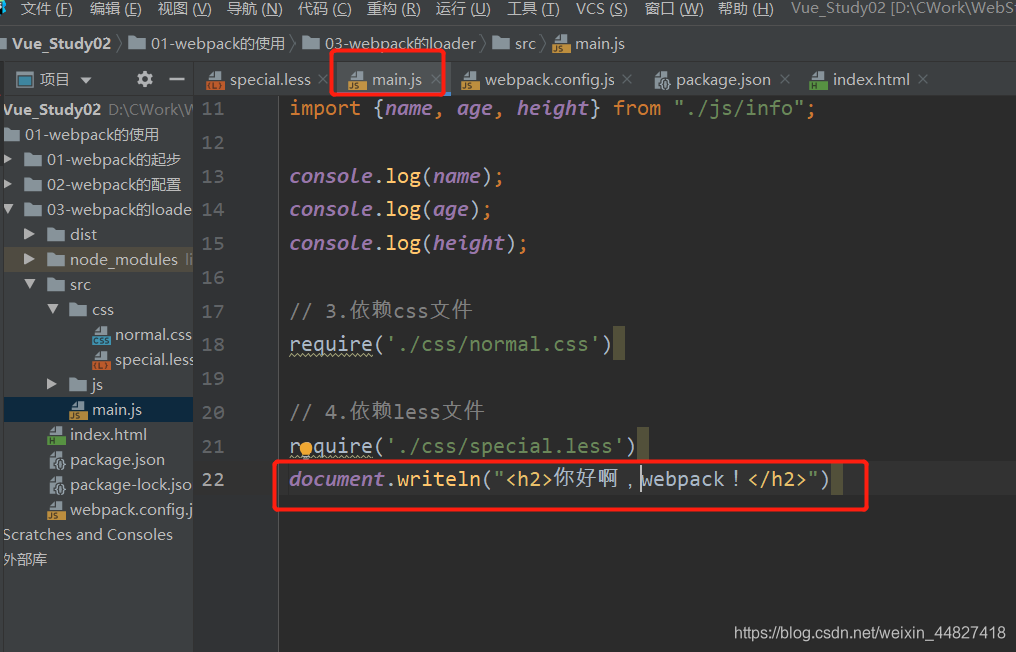The width and height of the screenshot is (1016, 652).
Task: Collapse the 03-webpack的loader folder arrow
Action: (x=8, y=209)
